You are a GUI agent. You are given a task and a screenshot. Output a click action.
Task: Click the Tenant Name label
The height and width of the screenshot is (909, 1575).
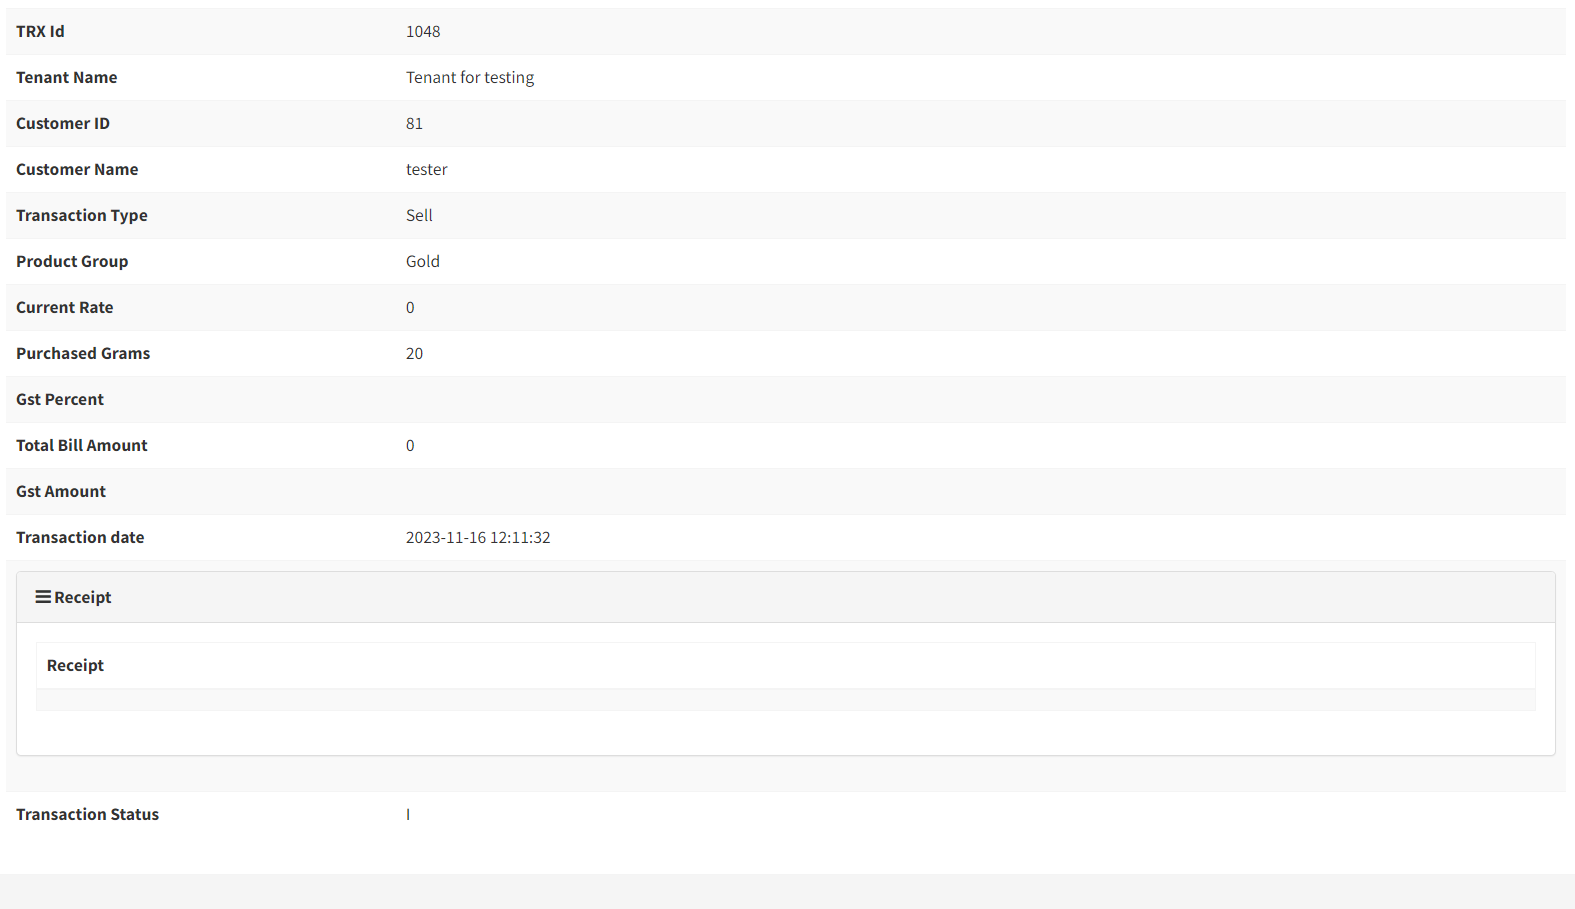point(66,78)
